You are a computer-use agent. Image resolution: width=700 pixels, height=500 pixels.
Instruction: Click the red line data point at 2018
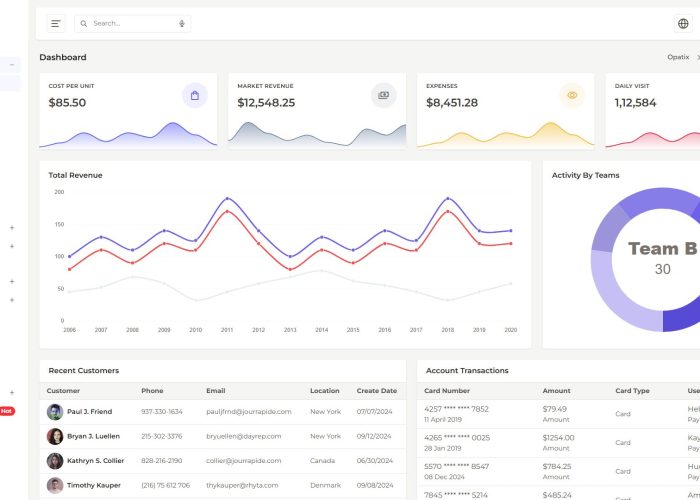pos(448,211)
